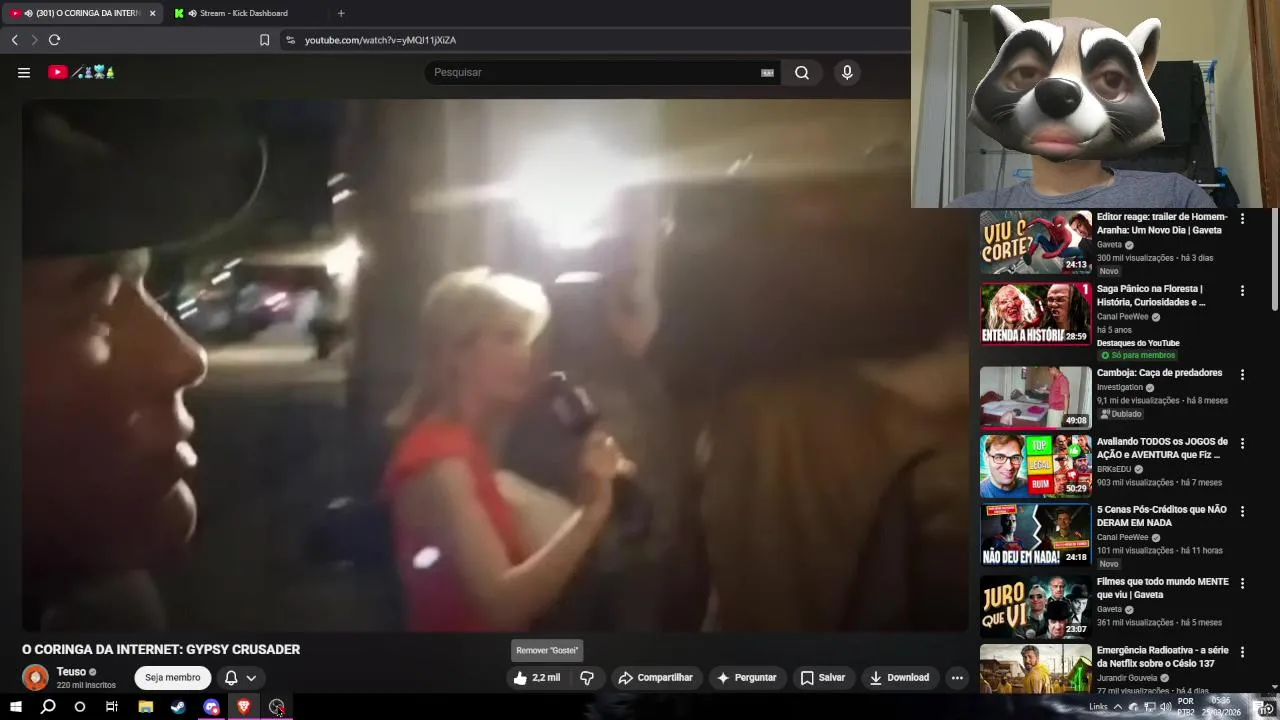The image size is (1280, 720).
Task: Open the Windows notification center
Action: (x=1264, y=708)
